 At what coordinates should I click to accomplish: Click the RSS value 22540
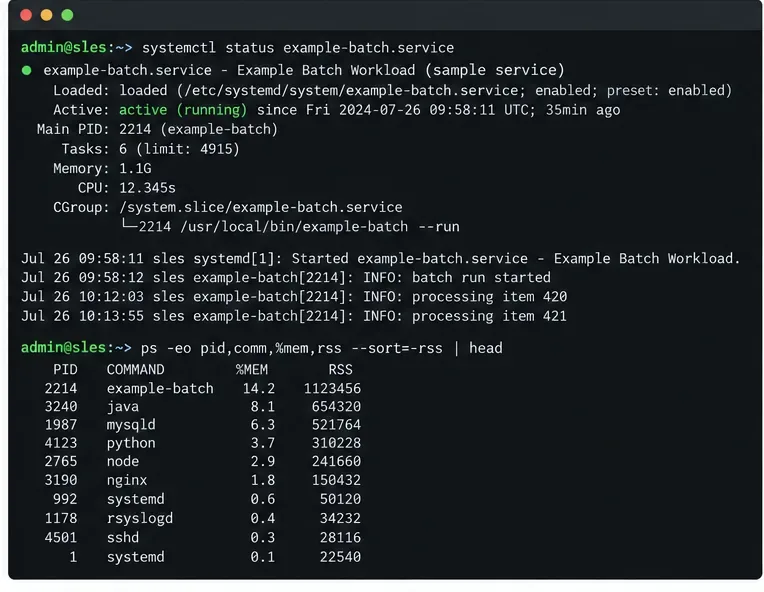point(340,557)
